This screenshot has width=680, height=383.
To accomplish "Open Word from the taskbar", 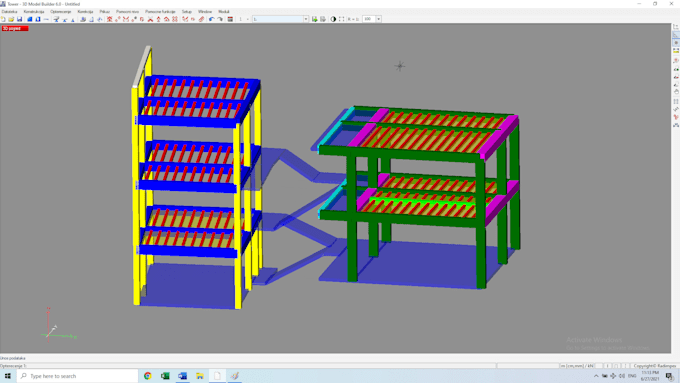I will tap(183, 376).
